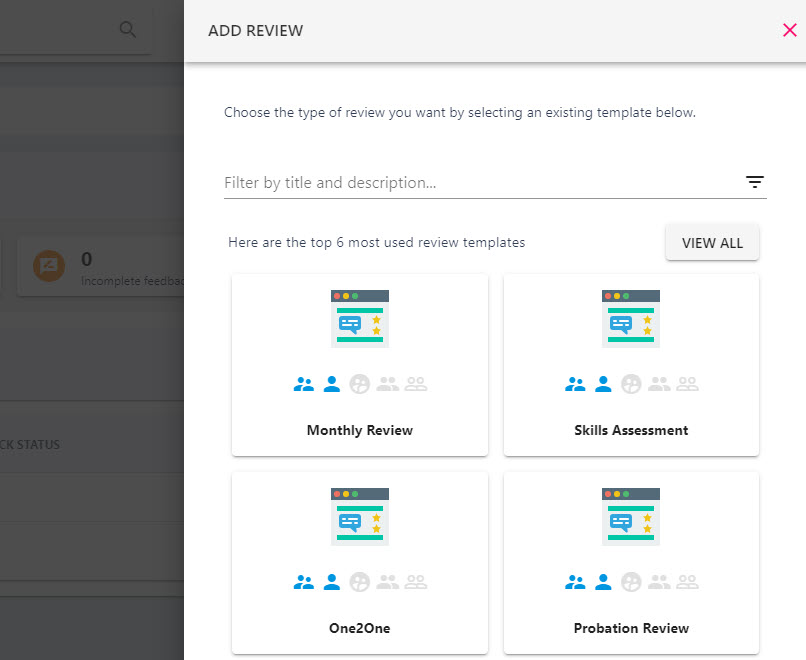Click the 'Choose the type of review' instruction text

pyautogui.click(x=460, y=113)
